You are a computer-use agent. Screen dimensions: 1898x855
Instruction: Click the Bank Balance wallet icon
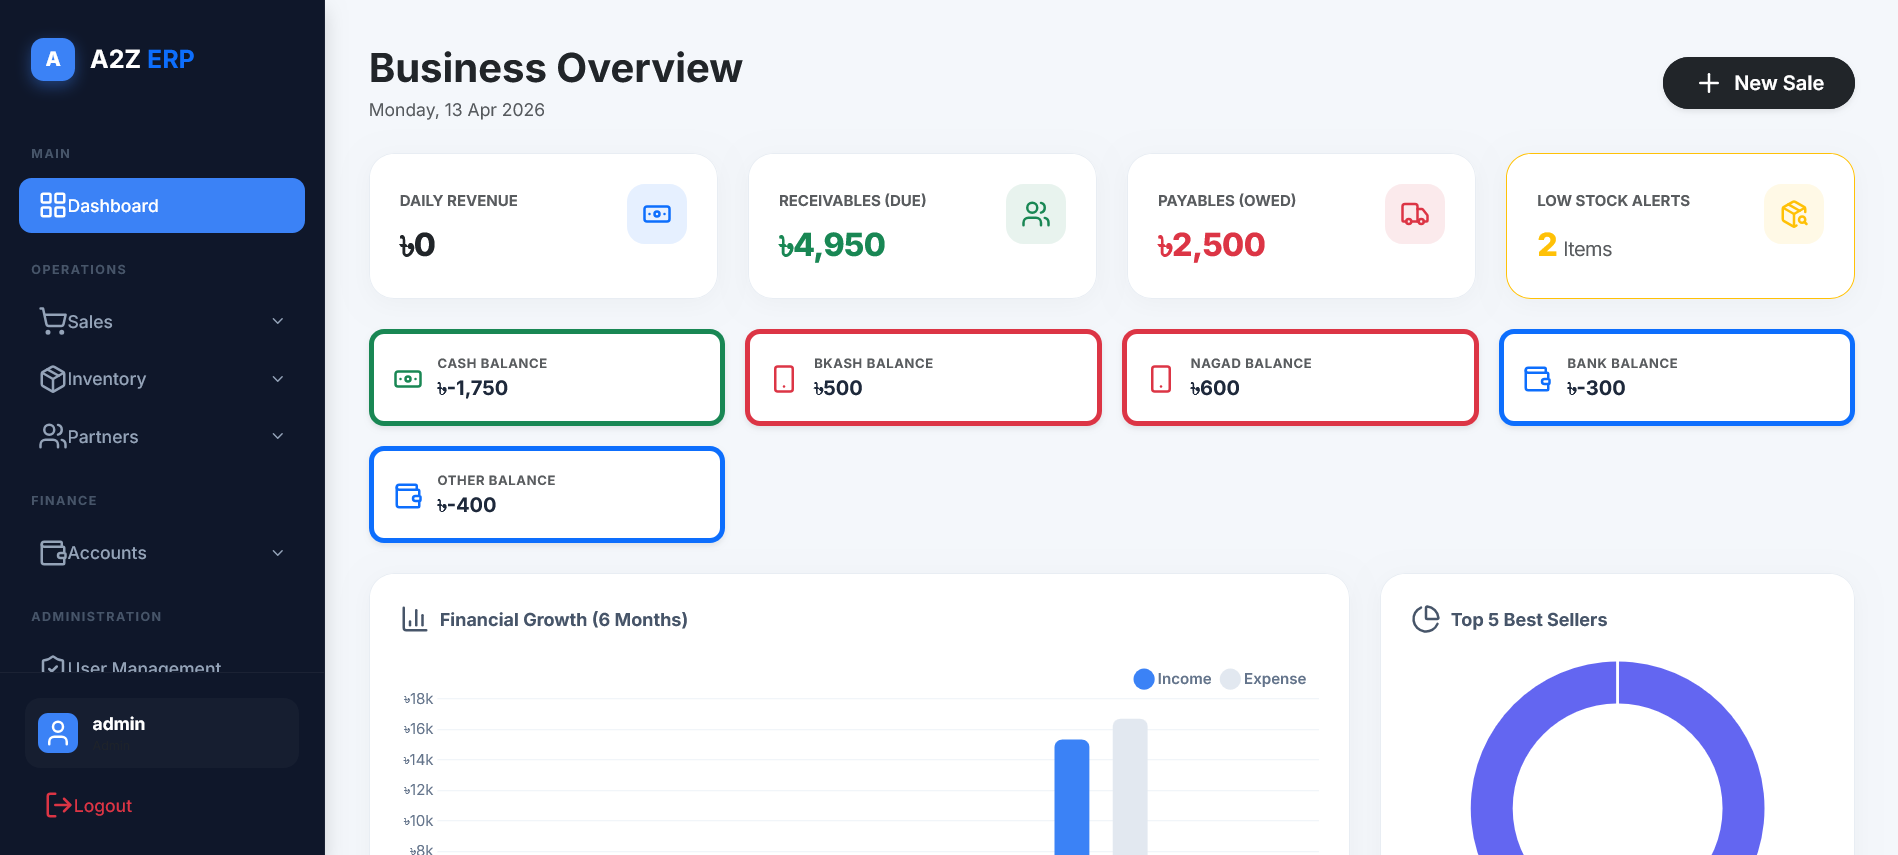(1537, 379)
